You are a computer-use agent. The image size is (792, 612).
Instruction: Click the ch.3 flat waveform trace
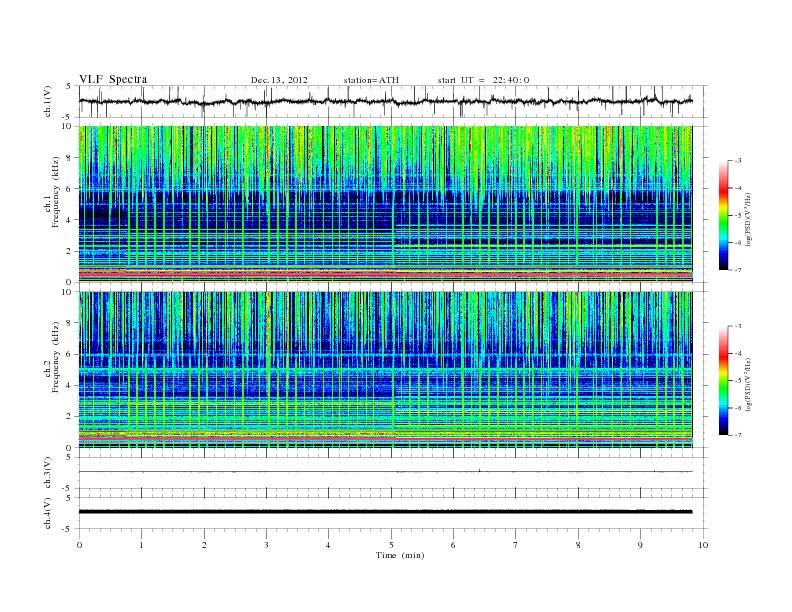[x=385, y=472]
